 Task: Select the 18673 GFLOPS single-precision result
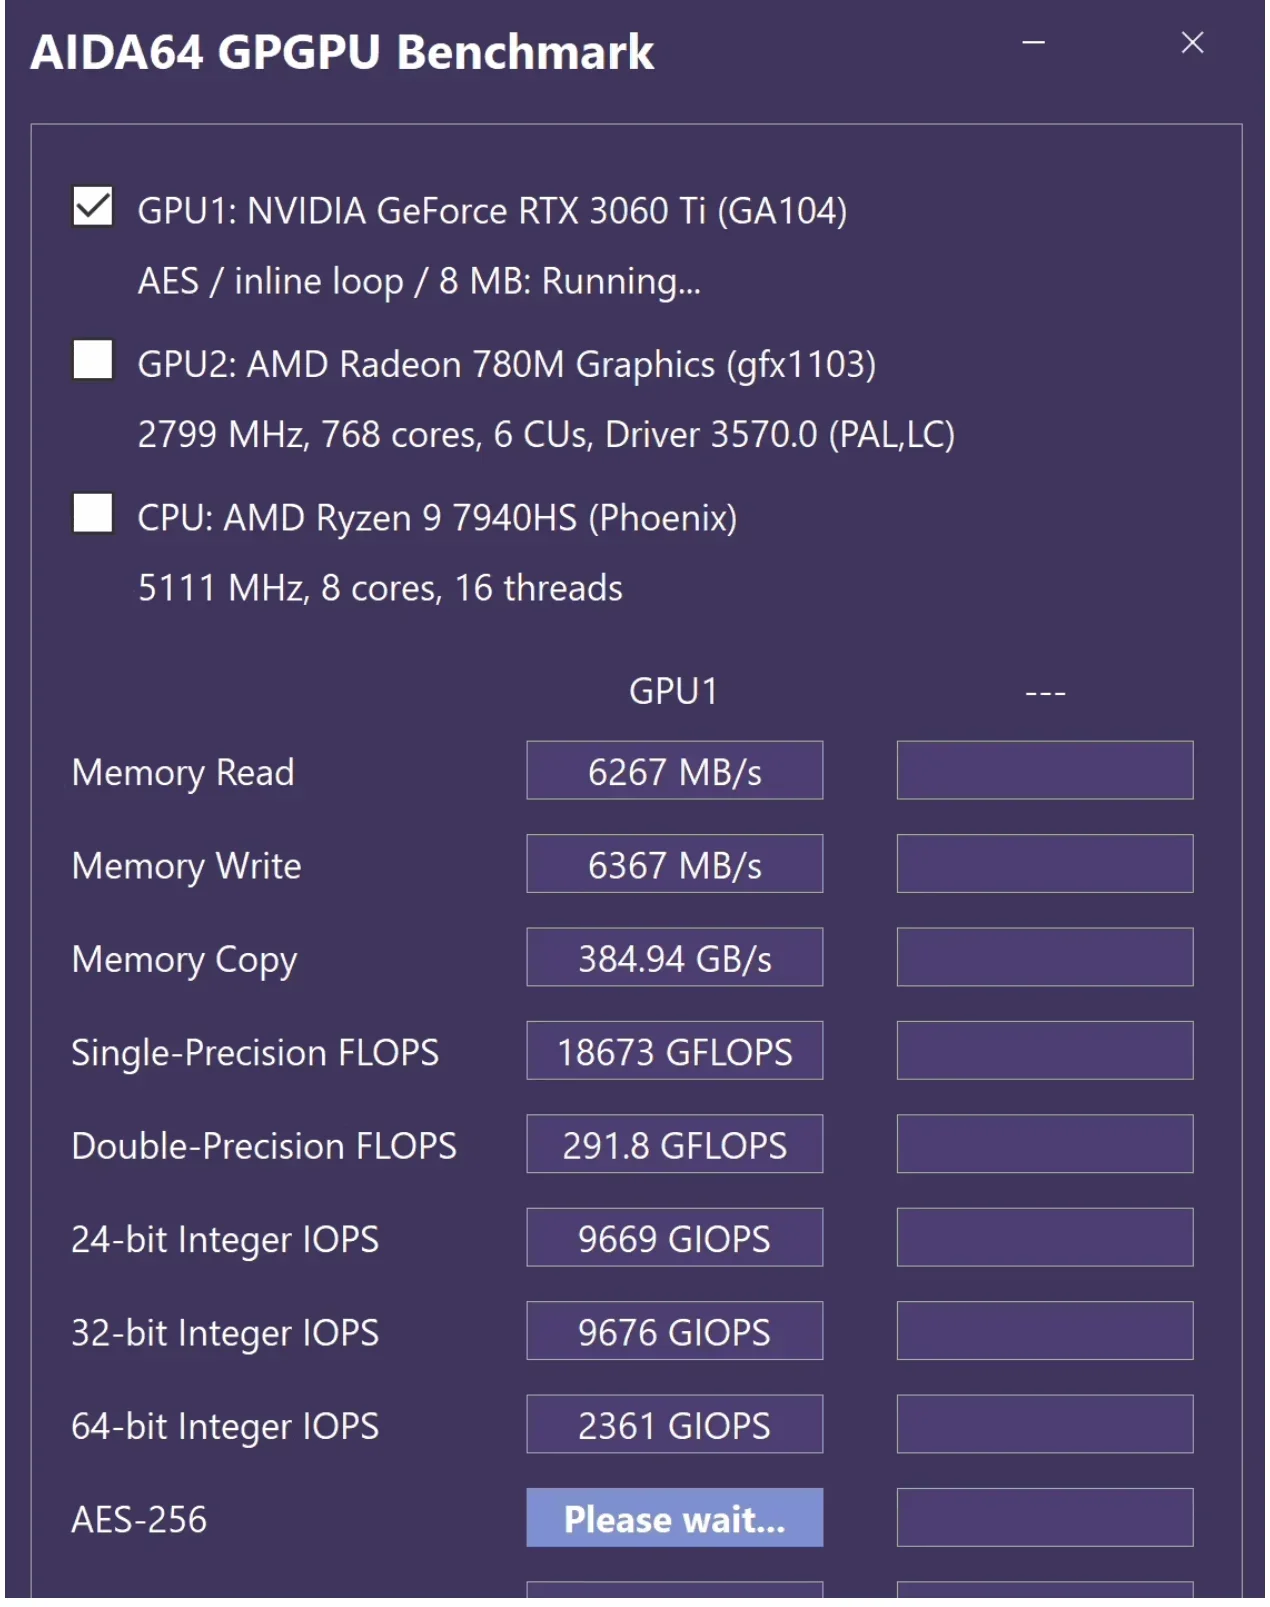coord(674,1051)
